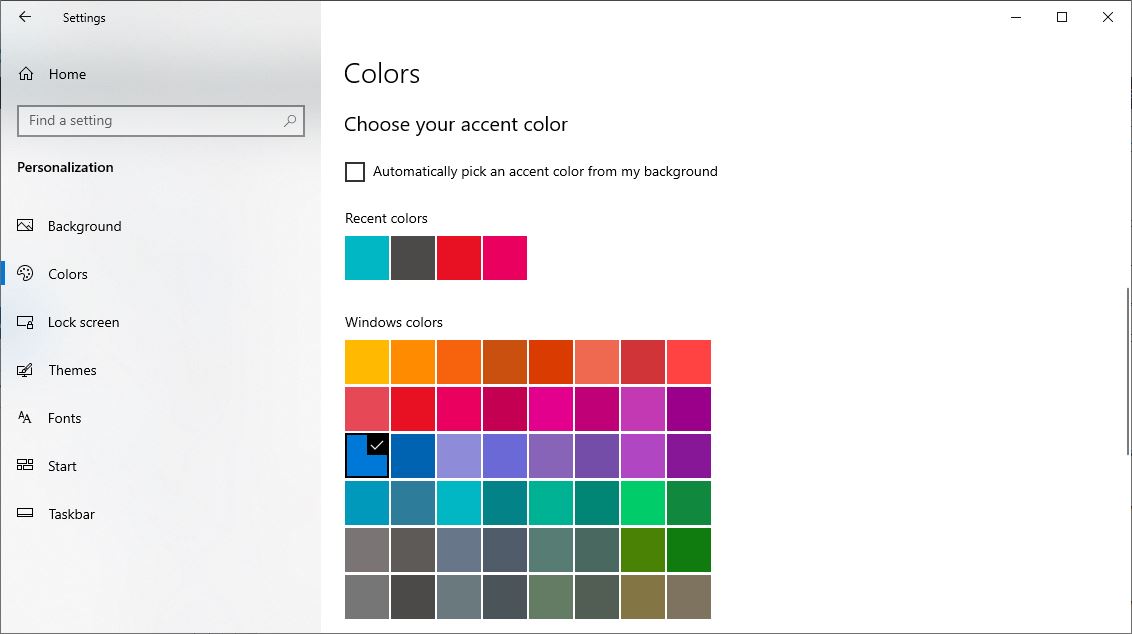1132x634 pixels.
Task: Click the back arrow icon
Action: [x=25, y=17]
